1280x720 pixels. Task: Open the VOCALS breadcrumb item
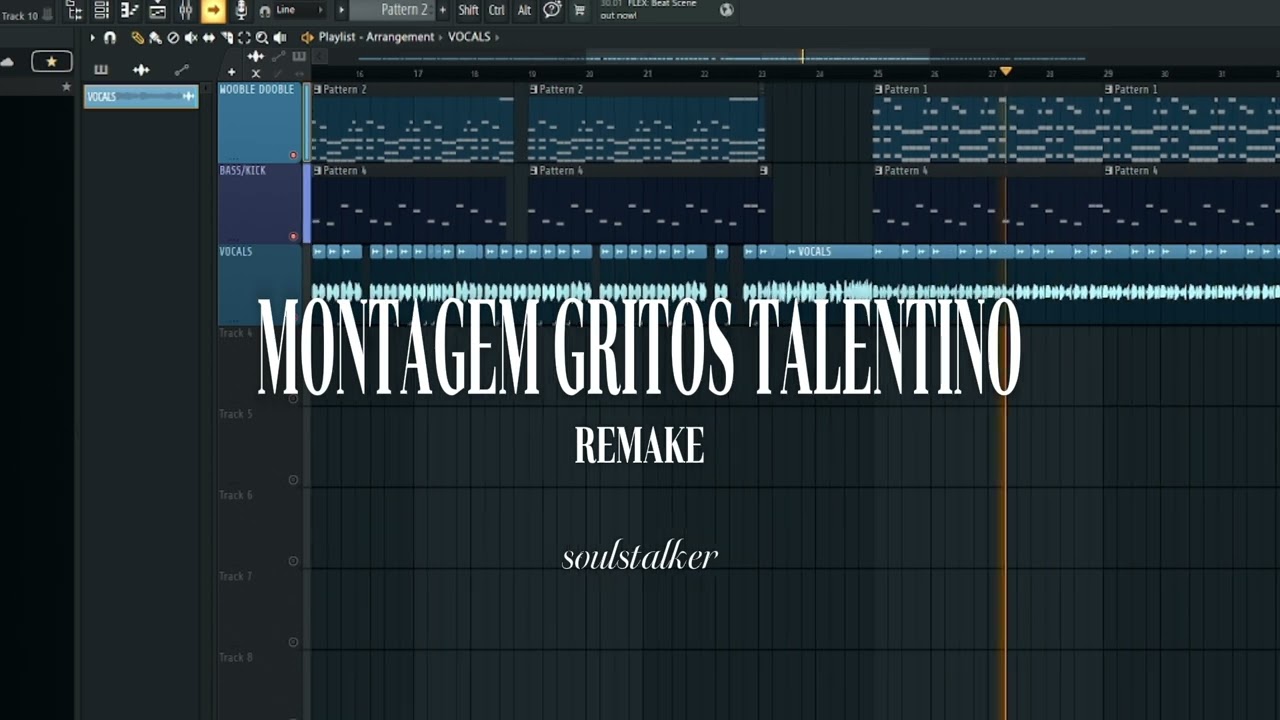click(469, 37)
